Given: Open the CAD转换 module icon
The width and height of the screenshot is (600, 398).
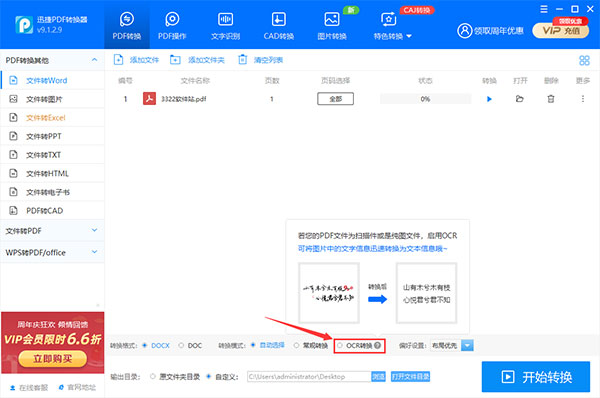Looking at the screenshot, I should coord(278,19).
